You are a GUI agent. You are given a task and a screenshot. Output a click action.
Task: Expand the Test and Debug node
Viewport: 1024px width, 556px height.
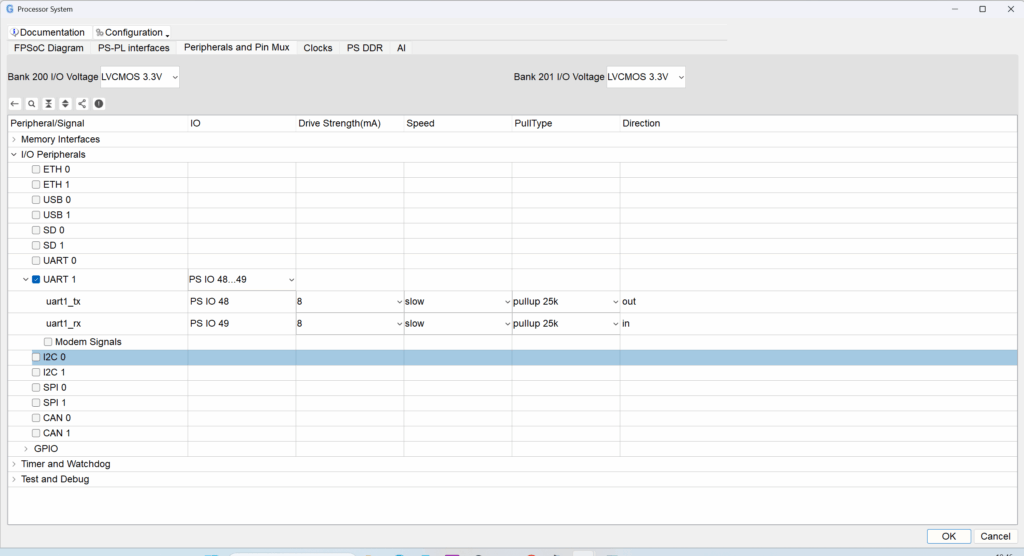[14, 479]
